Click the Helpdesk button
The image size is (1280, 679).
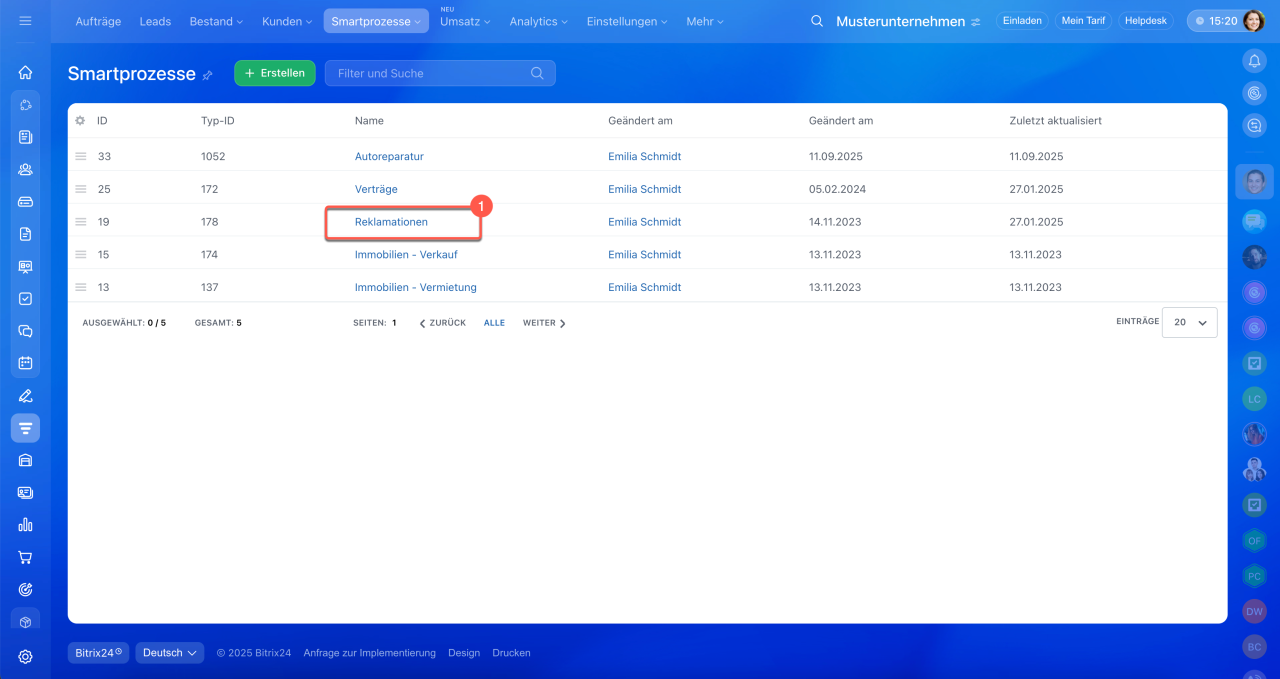pyautogui.click(x=1145, y=21)
